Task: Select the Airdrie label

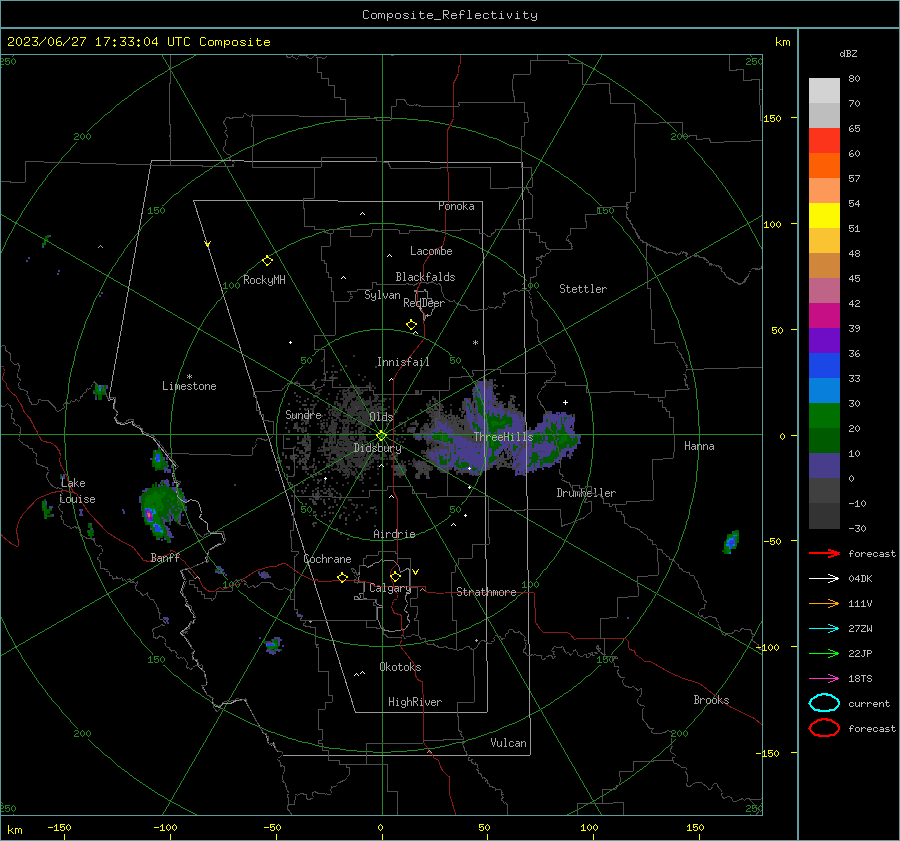Action: tap(394, 534)
